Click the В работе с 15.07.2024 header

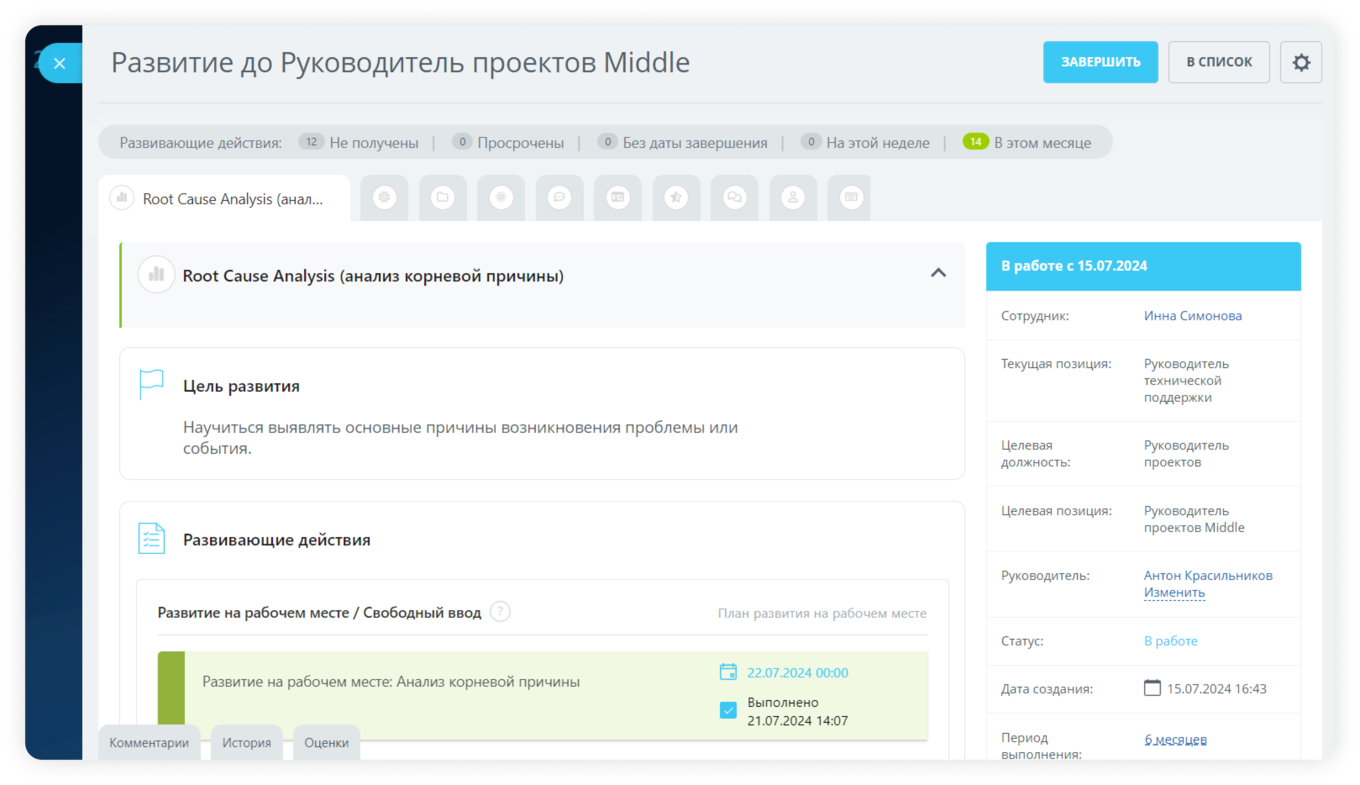pyautogui.click(x=1143, y=266)
